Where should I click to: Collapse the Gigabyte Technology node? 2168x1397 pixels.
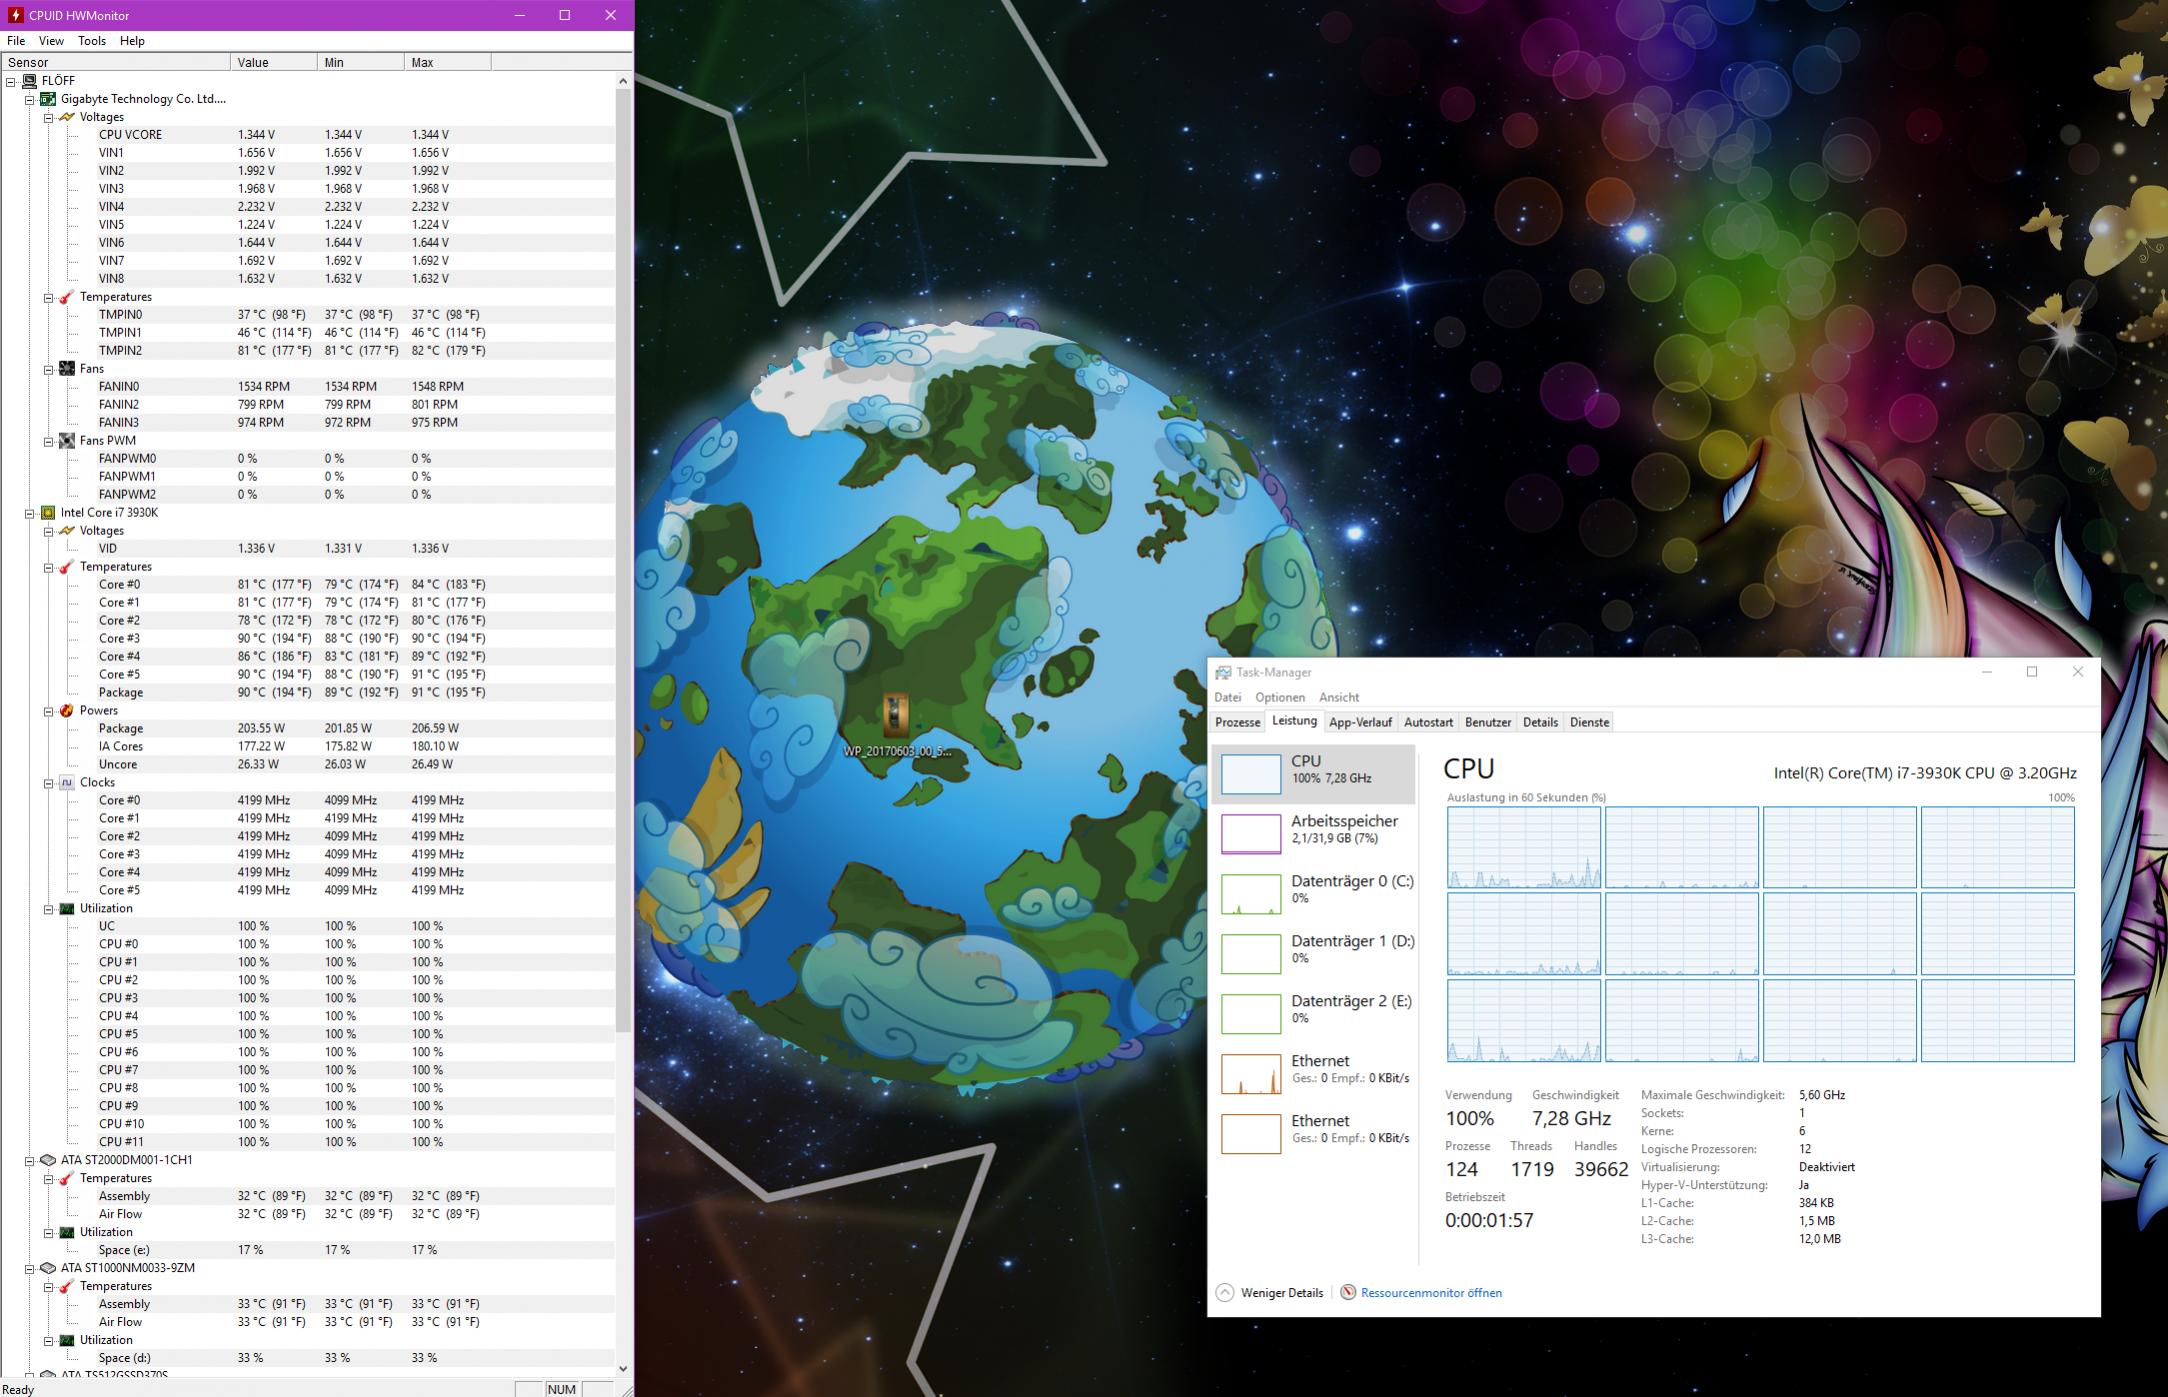(30, 99)
